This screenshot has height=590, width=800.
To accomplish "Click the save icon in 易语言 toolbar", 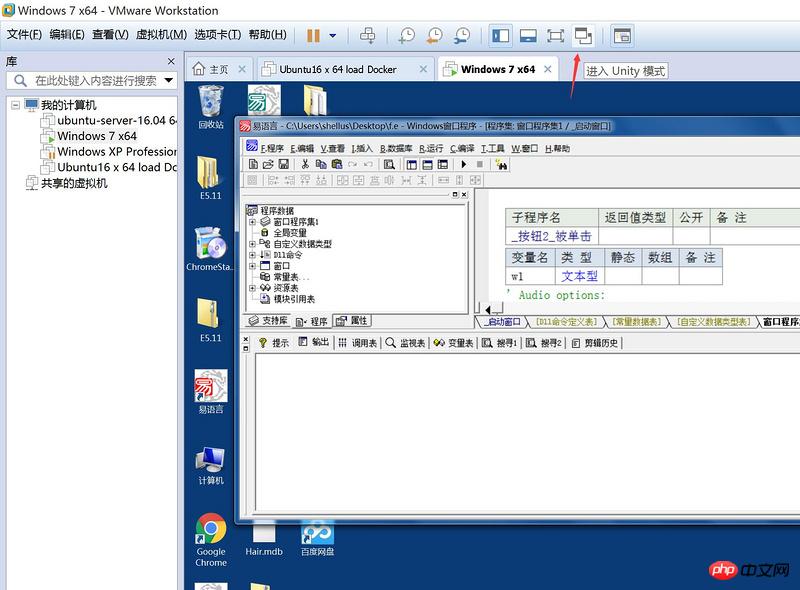I will tap(283, 164).
